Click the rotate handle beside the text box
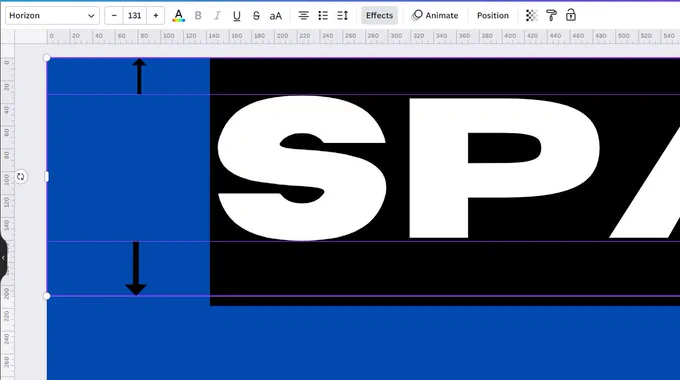680x380 pixels. click(x=20, y=177)
